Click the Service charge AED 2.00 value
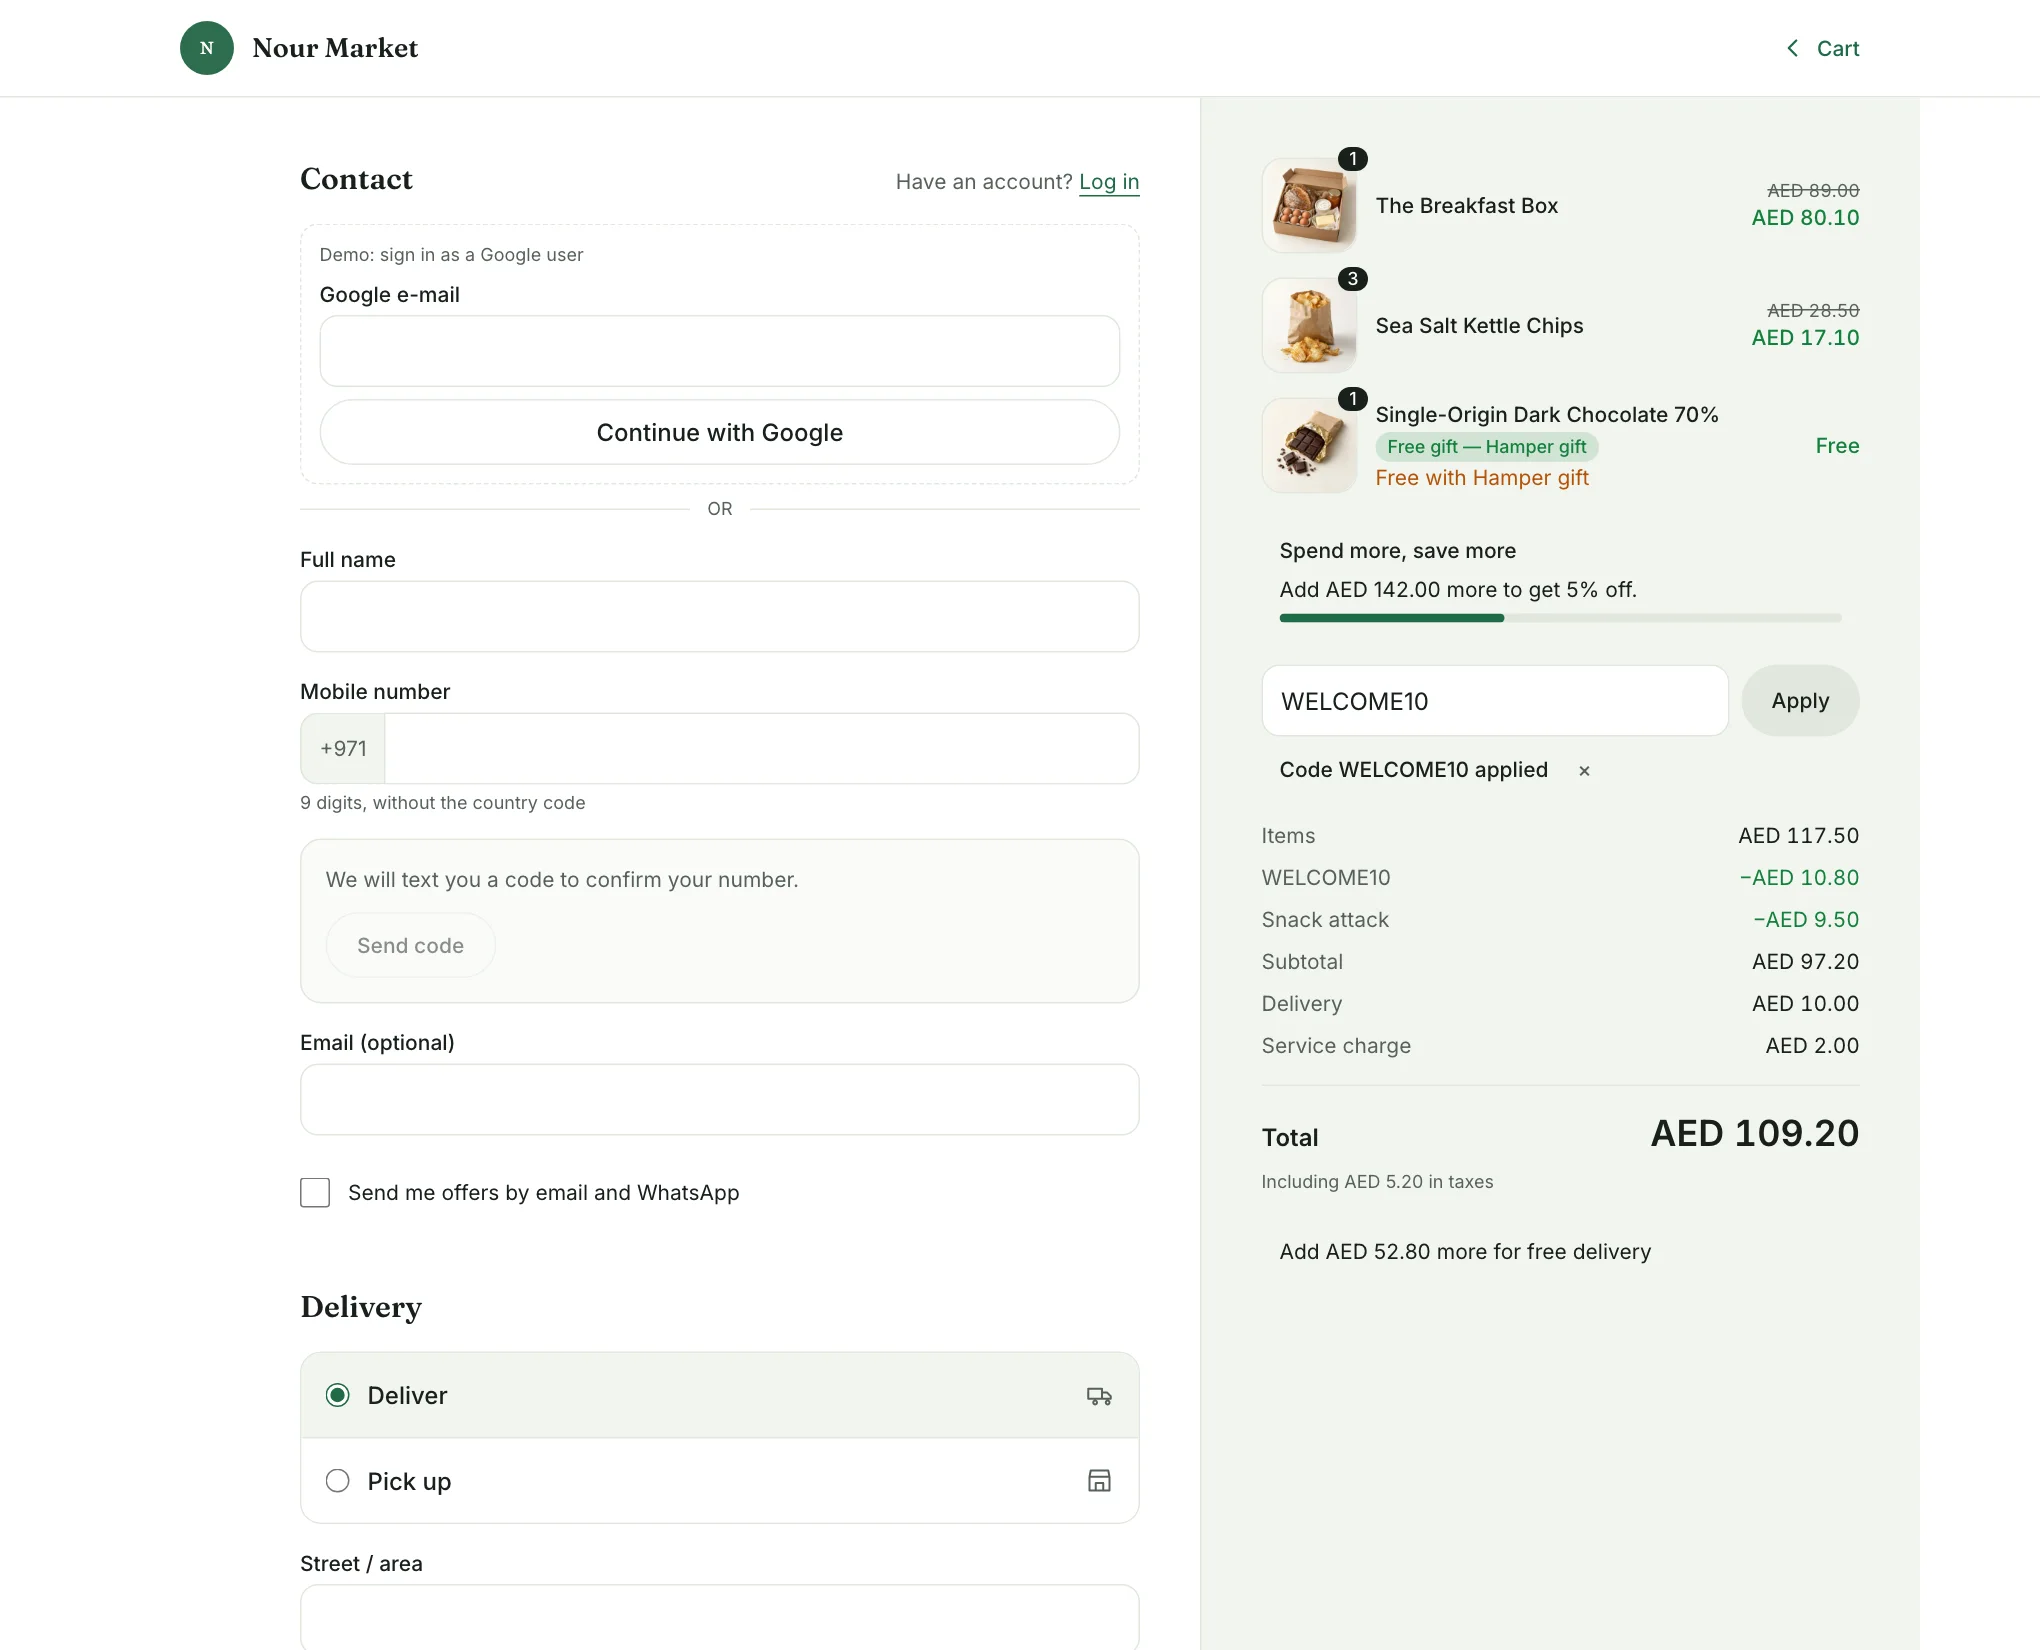Viewport: 2040px width, 1650px height. 1812,1045
